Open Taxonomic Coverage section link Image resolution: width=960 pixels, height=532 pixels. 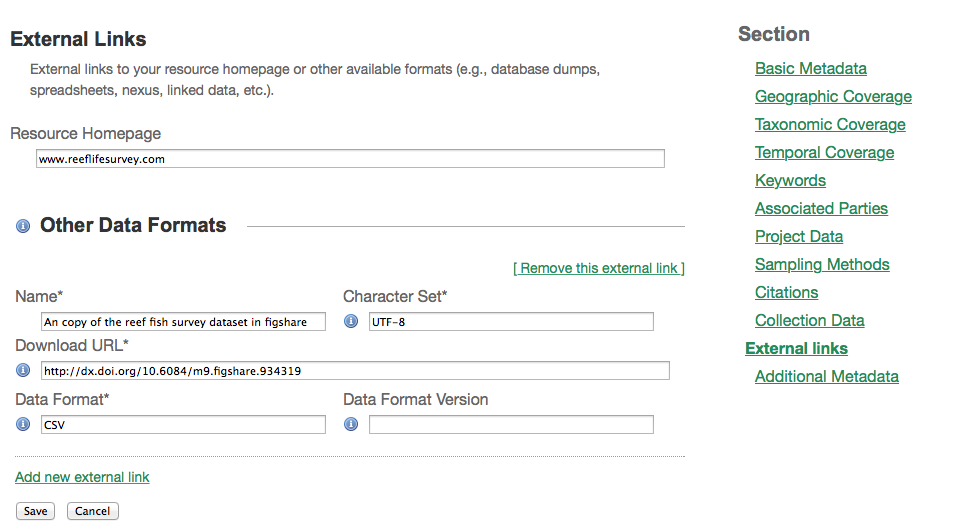pos(830,125)
